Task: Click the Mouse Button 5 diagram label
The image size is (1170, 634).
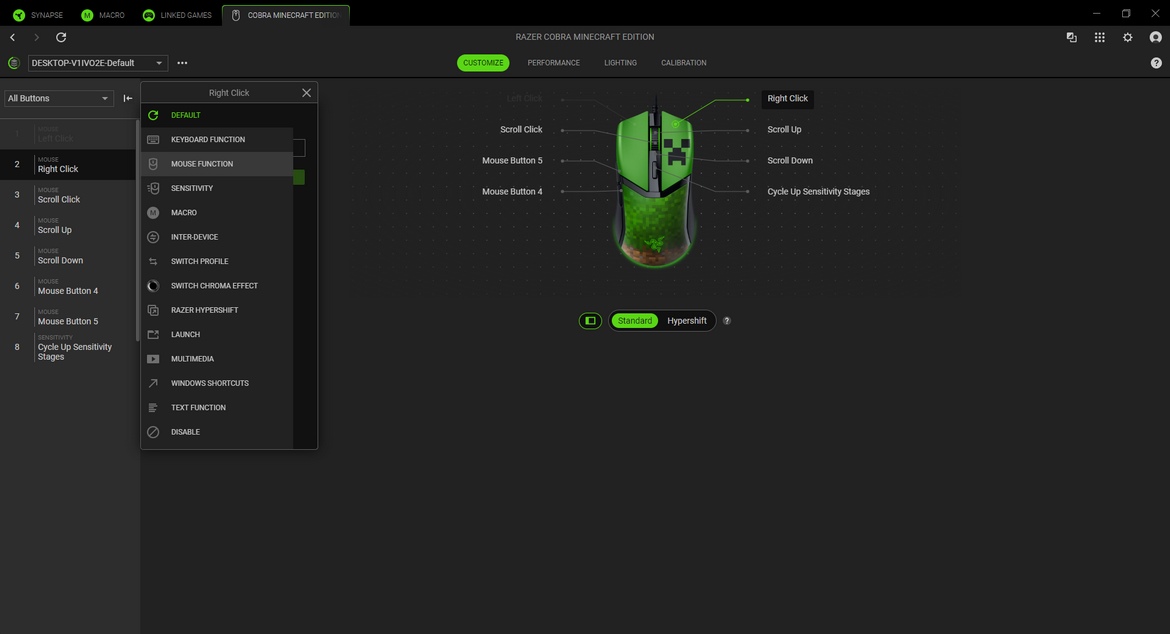Action: (x=512, y=160)
